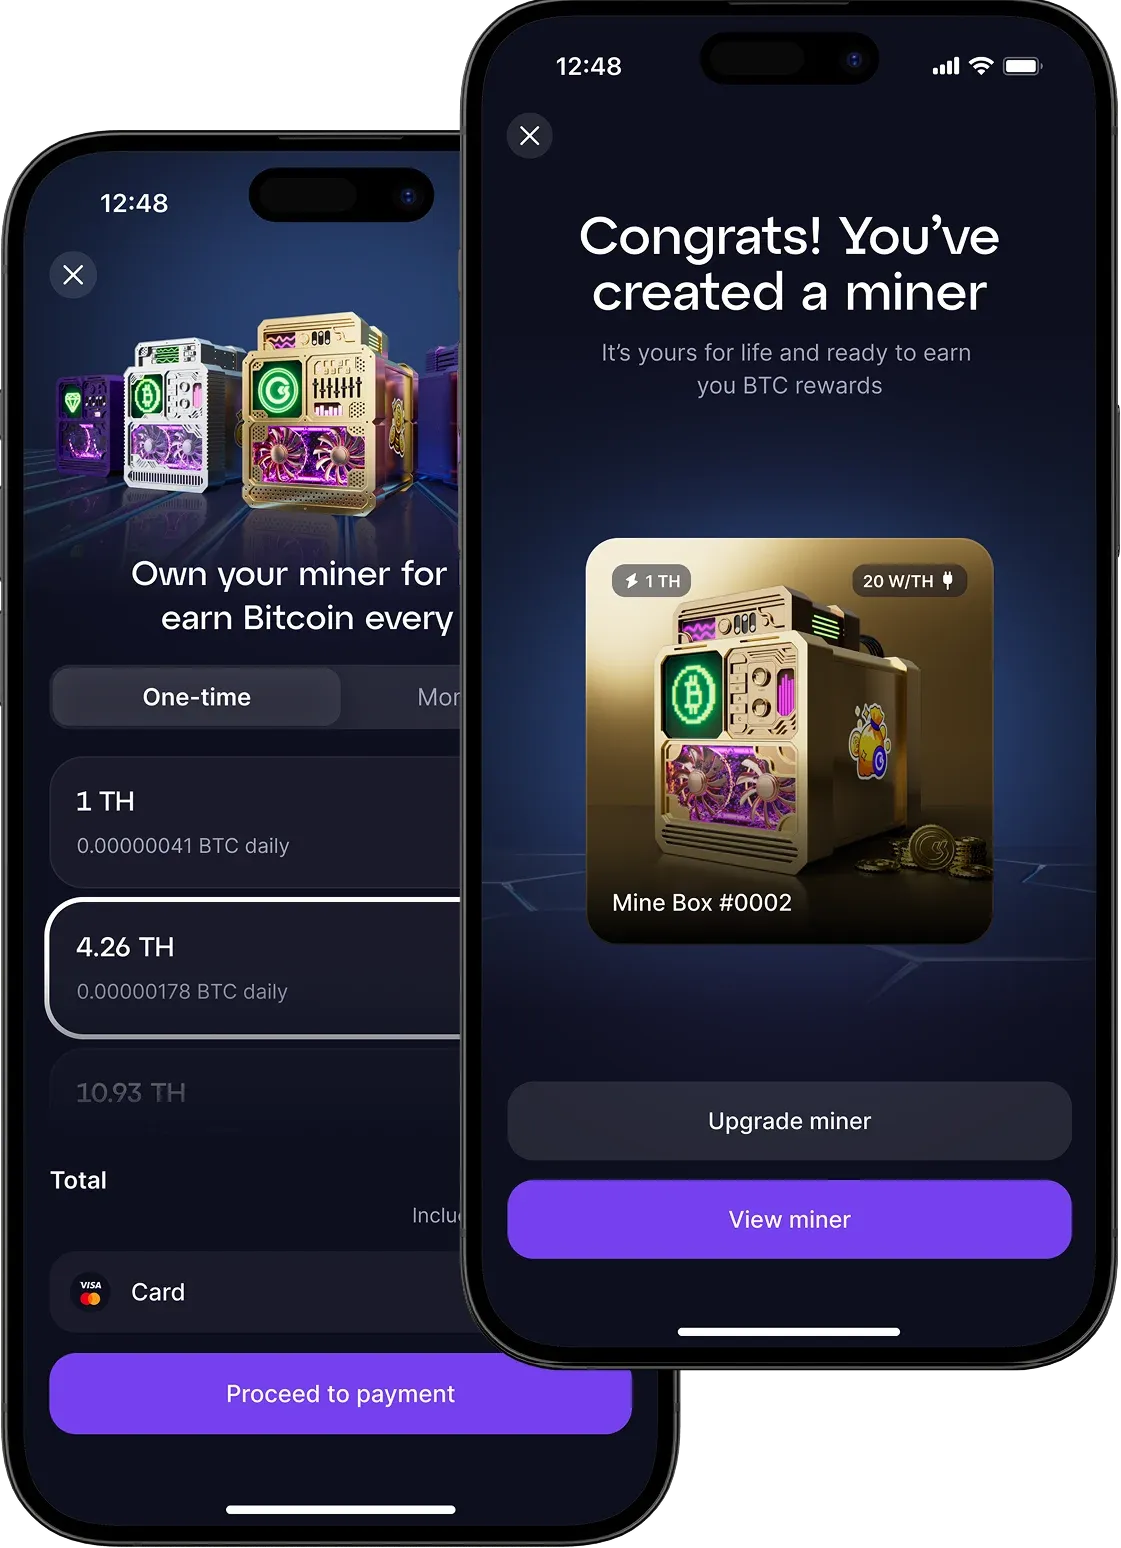Viewport: 1121px width, 1548px height.
Task: Click the Upgrade miner button
Action: pyautogui.click(x=790, y=1121)
